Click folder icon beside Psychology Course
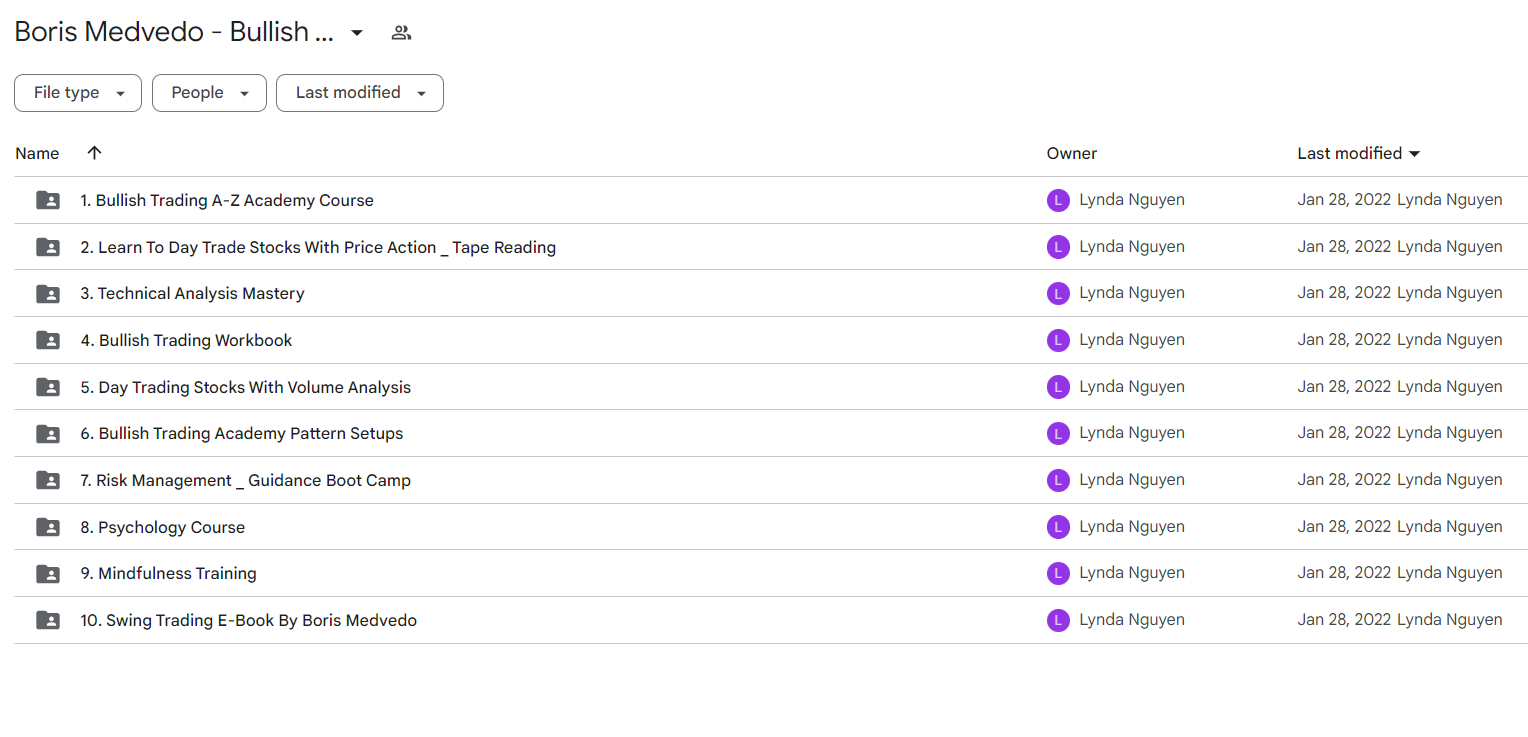Screen dimensions: 1528x737 coord(48,527)
